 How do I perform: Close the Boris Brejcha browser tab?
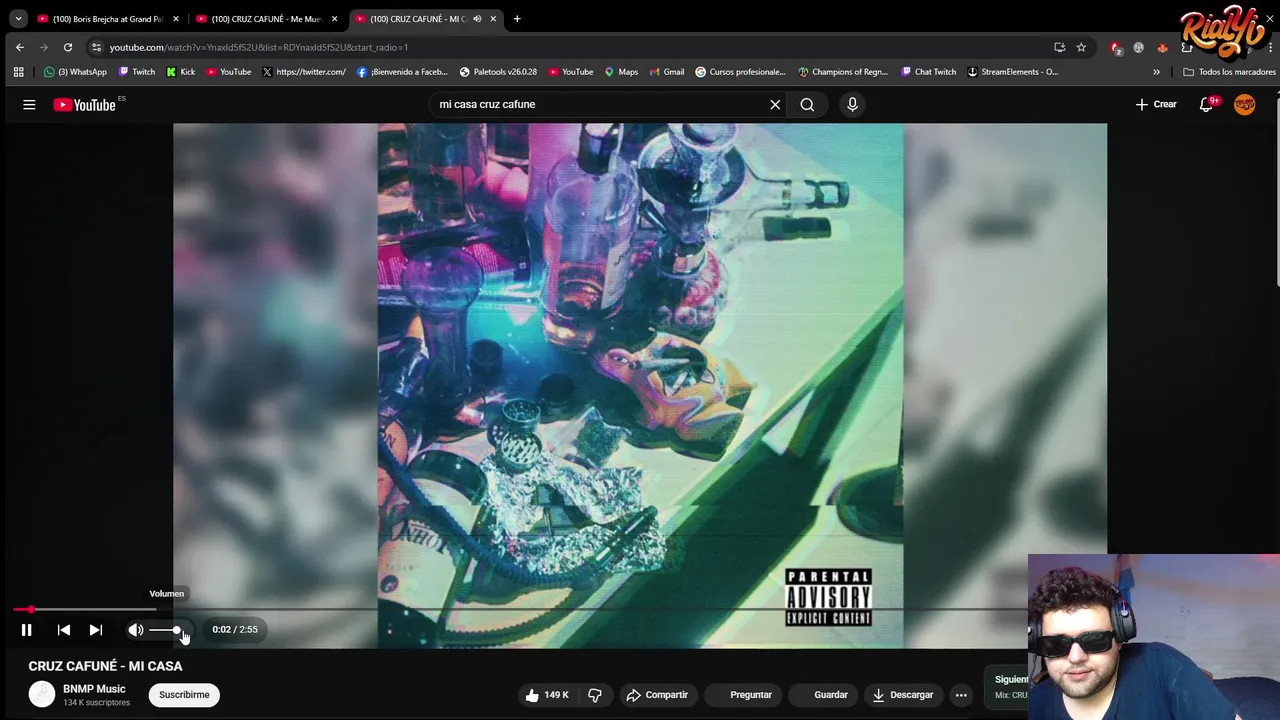(176, 19)
